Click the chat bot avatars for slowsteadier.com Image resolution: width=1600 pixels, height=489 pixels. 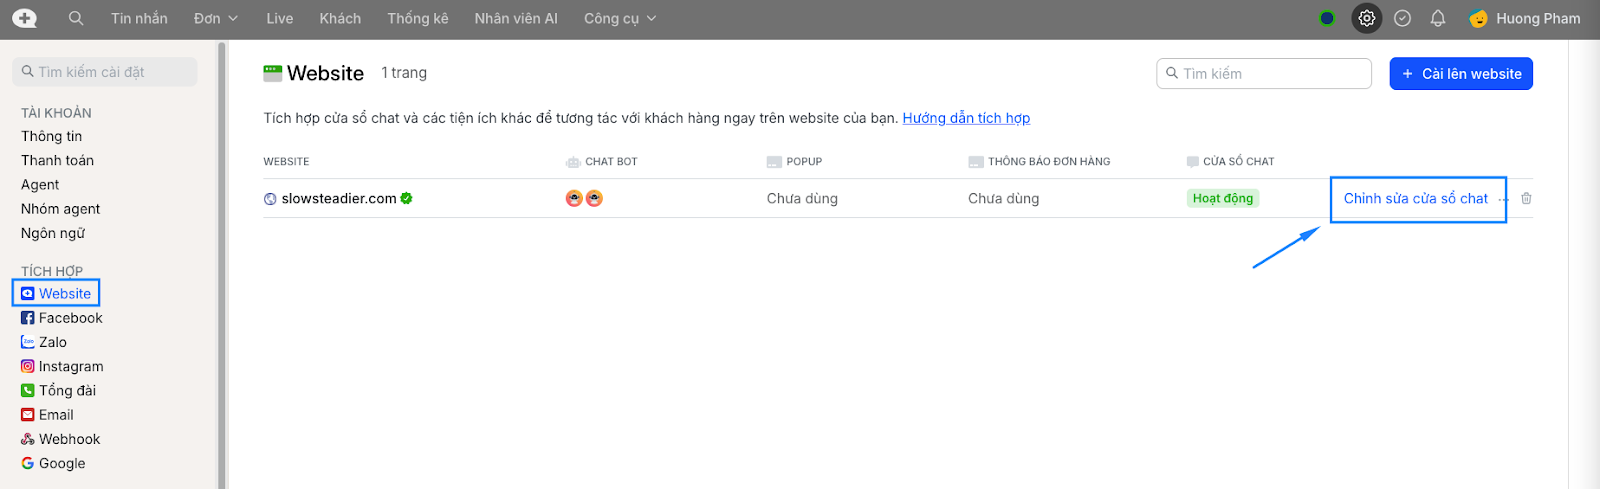coord(584,198)
